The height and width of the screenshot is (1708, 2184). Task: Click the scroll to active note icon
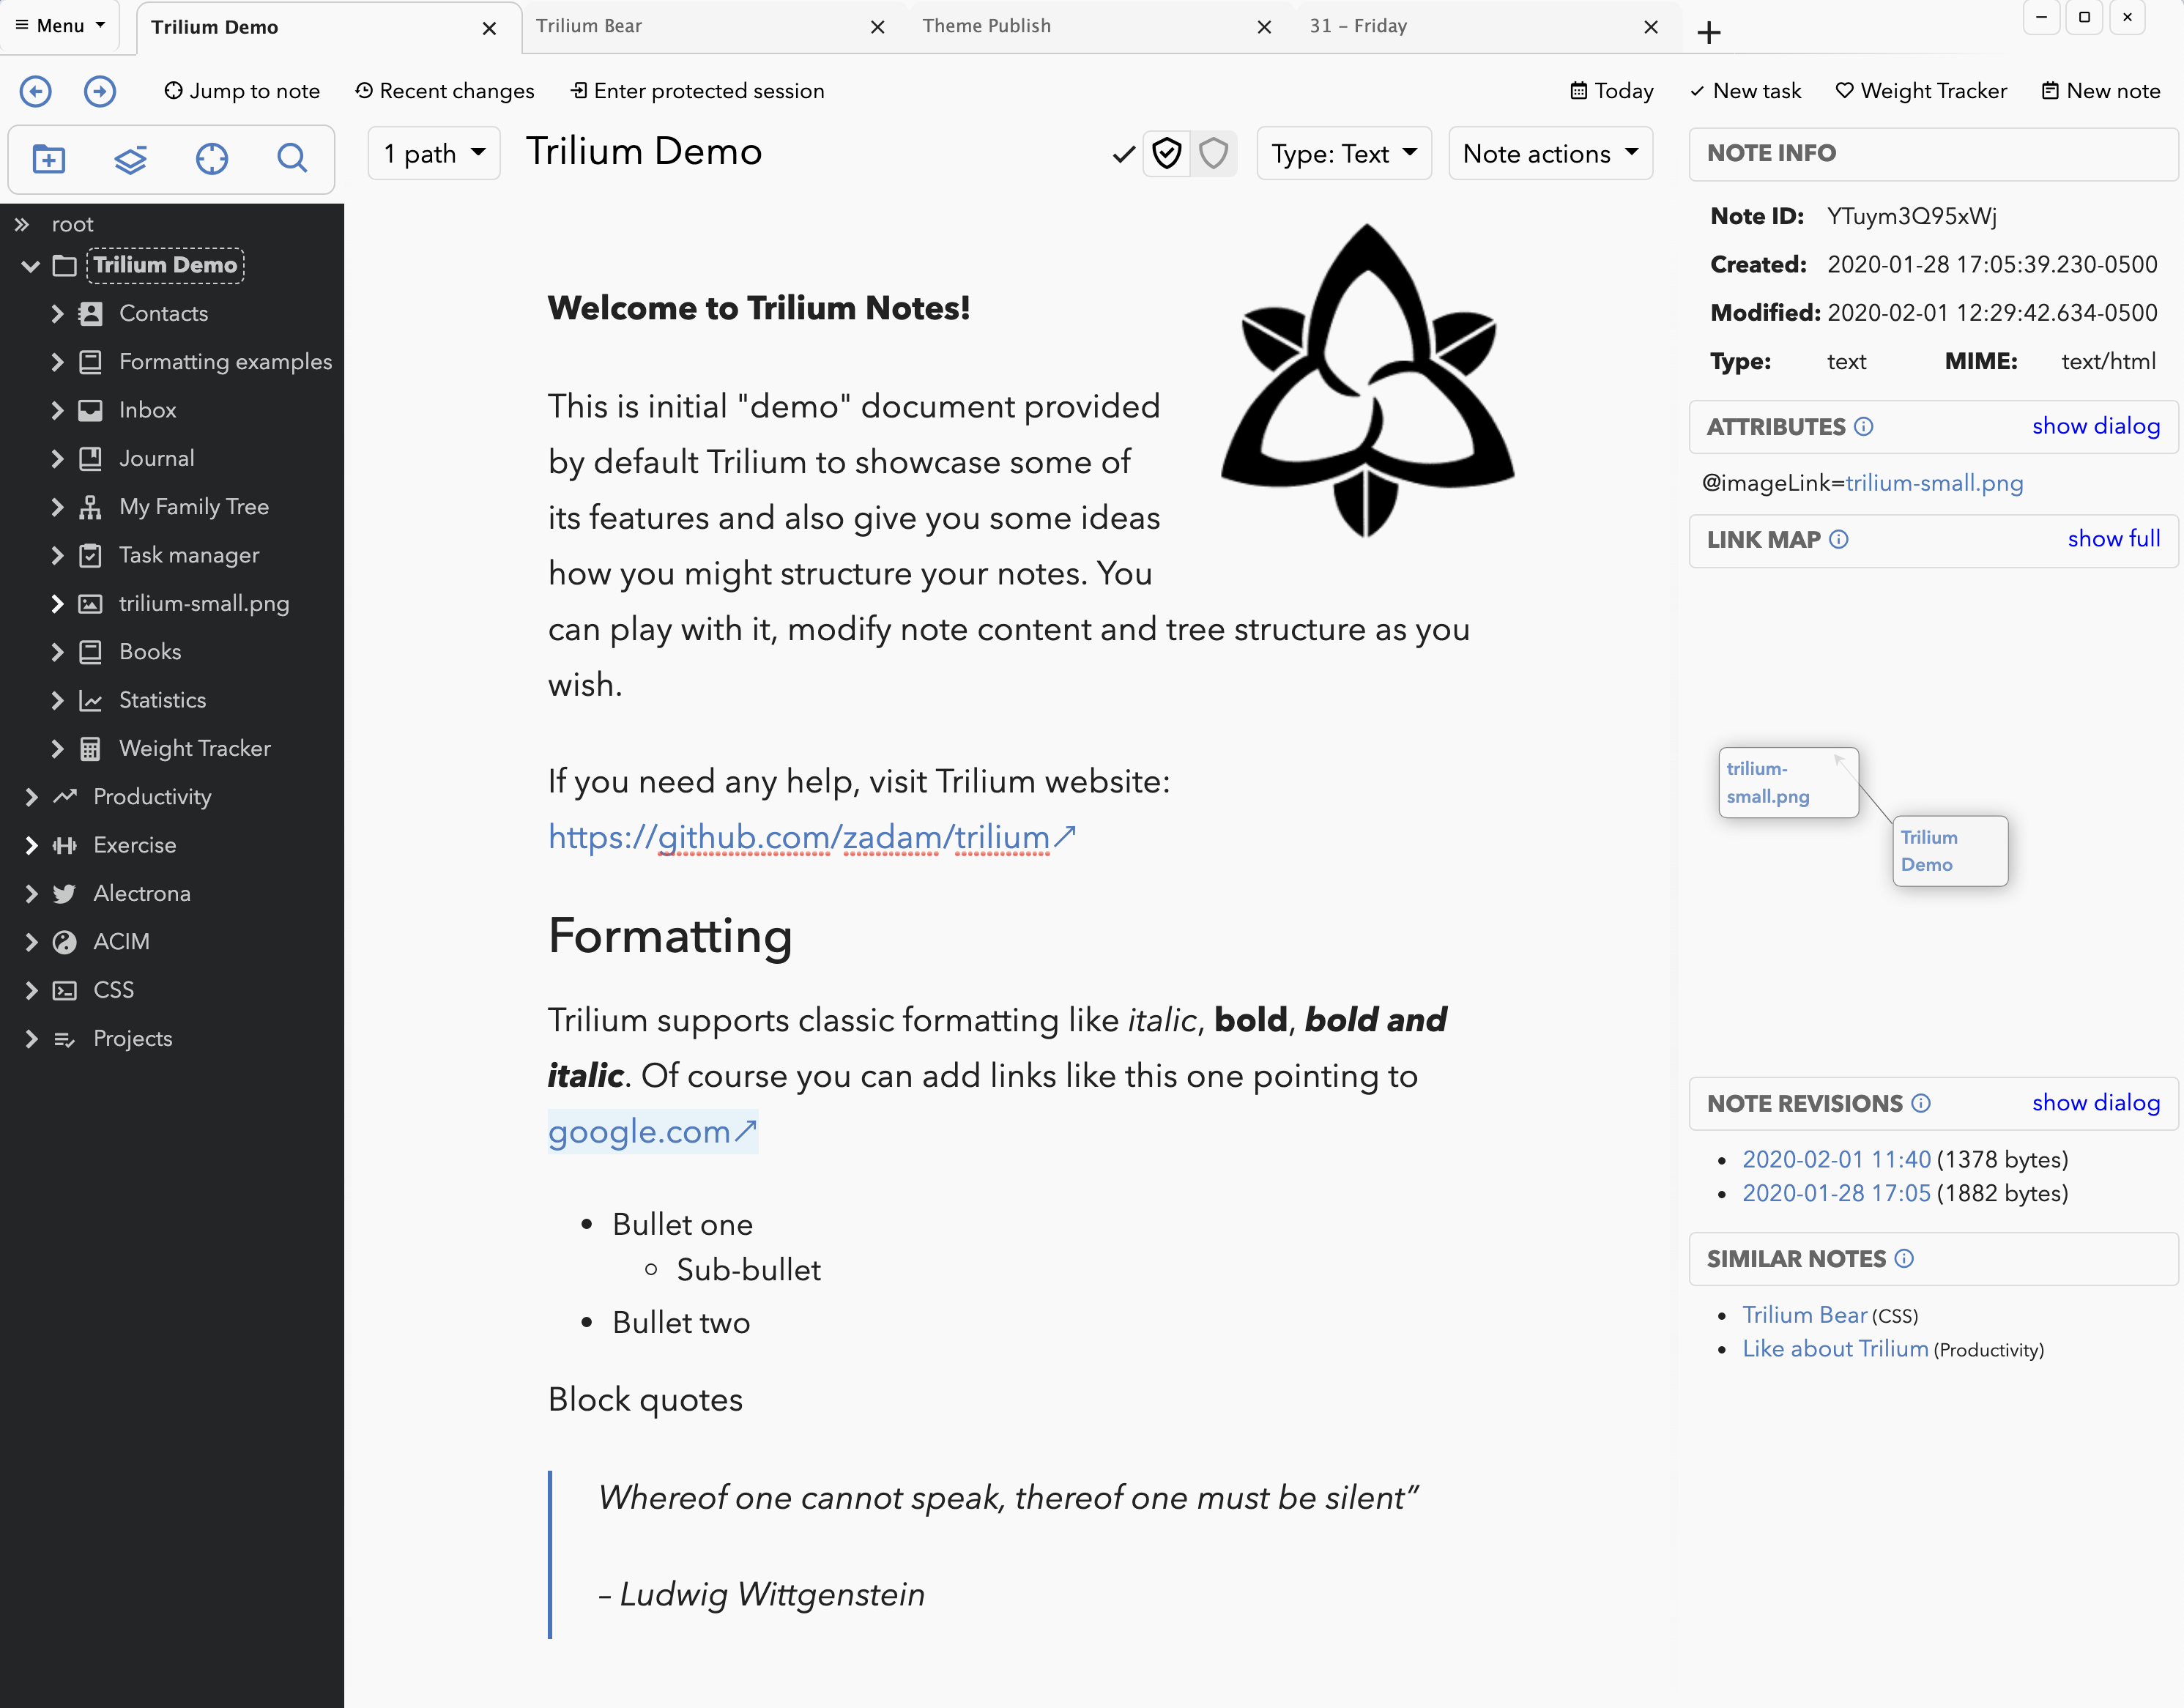(x=211, y=158)
